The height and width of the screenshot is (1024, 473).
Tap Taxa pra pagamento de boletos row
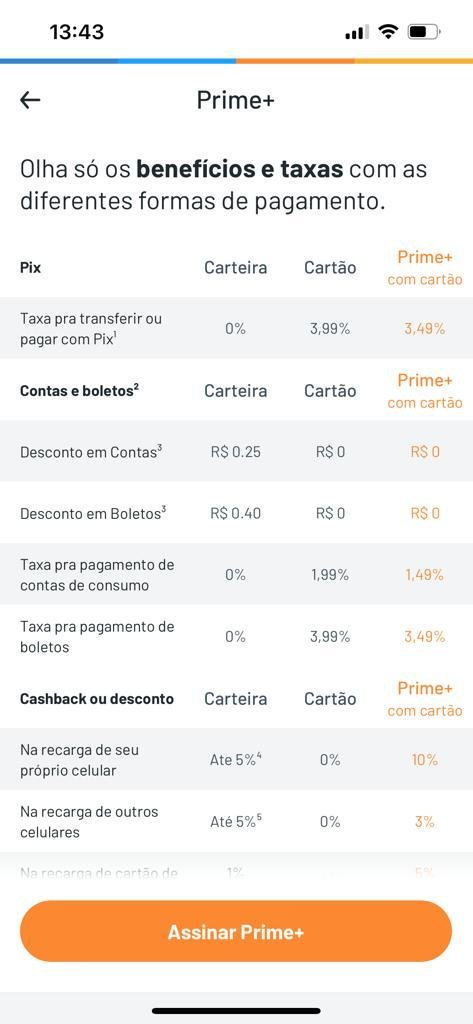coord(236,637)
